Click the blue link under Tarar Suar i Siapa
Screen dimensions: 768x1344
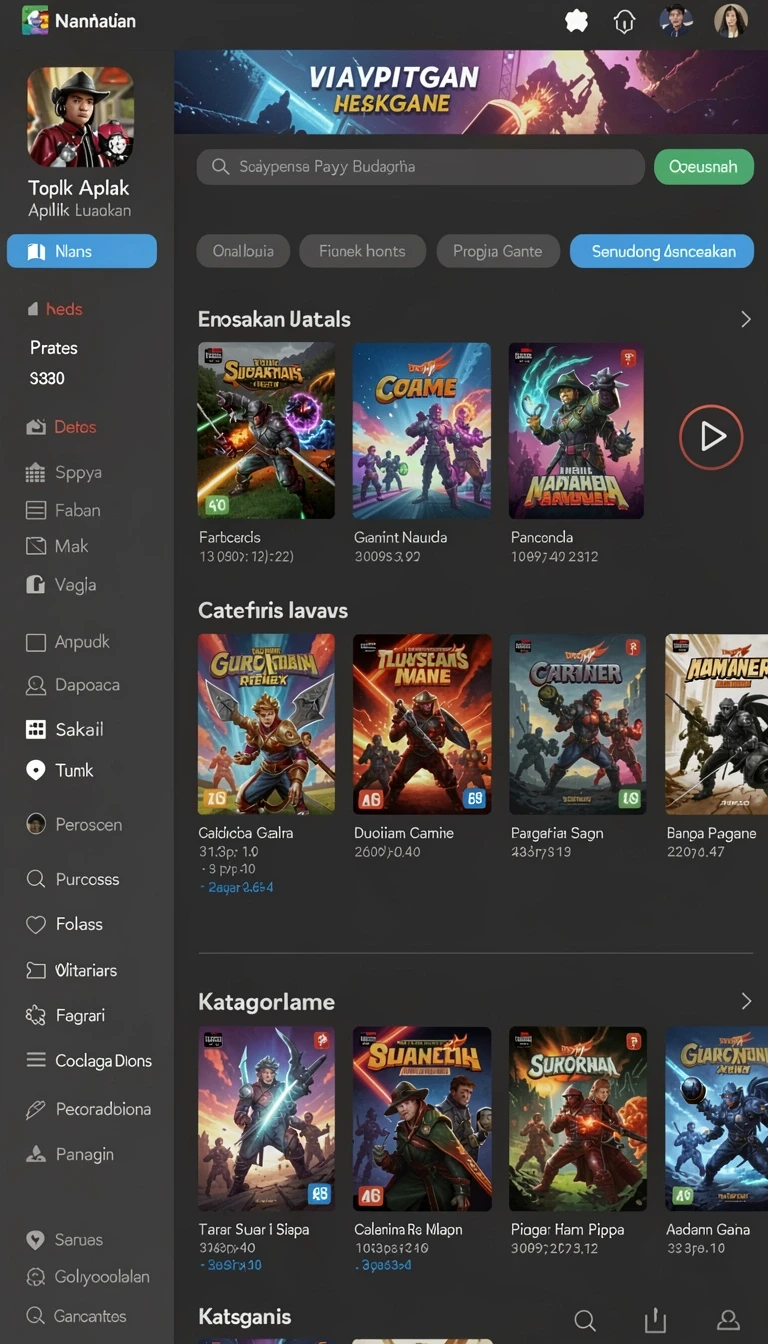pyautogui.click(x=231, y=1265)
